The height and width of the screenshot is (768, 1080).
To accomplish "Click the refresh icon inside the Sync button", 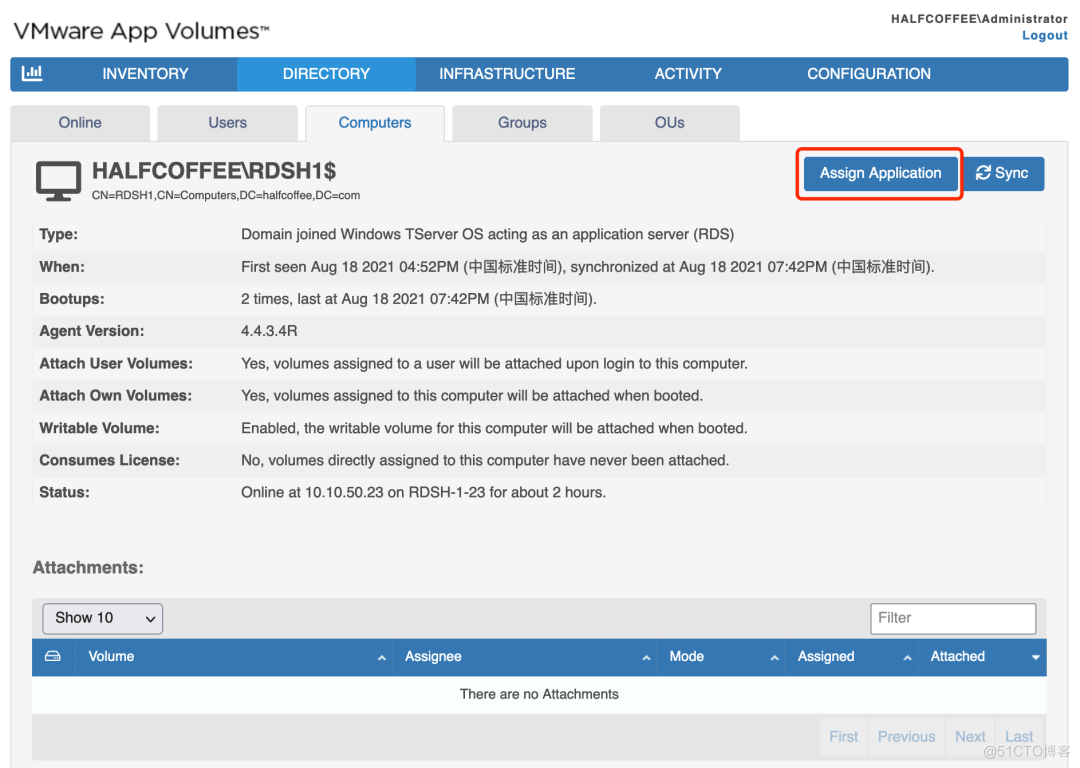I will 984,173.
